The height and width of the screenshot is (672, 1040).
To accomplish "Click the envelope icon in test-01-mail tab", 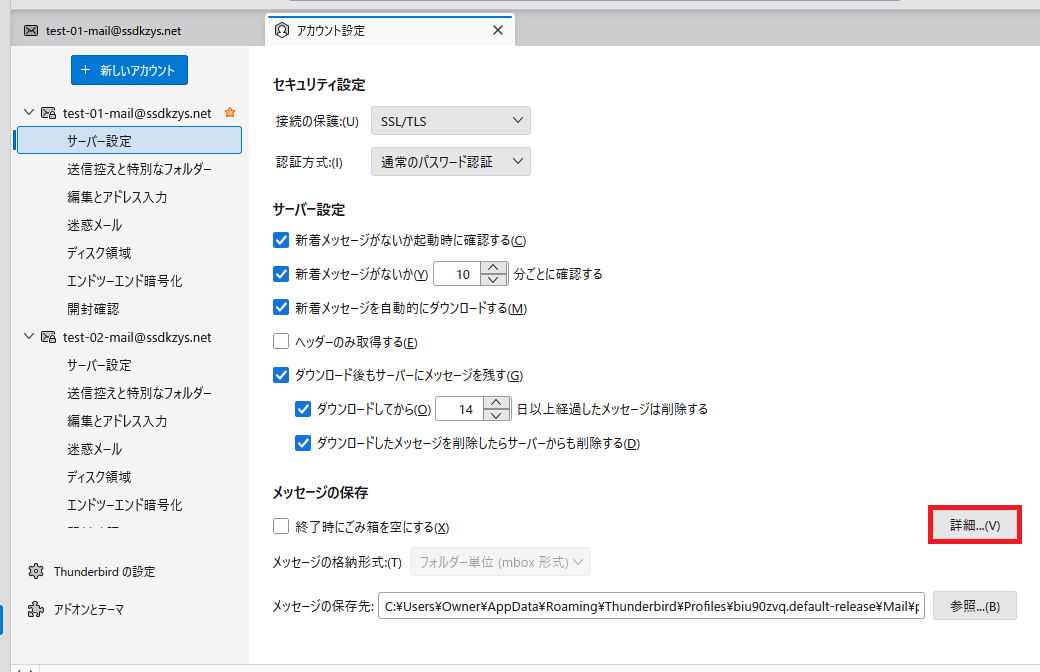I will click(31, 31).
